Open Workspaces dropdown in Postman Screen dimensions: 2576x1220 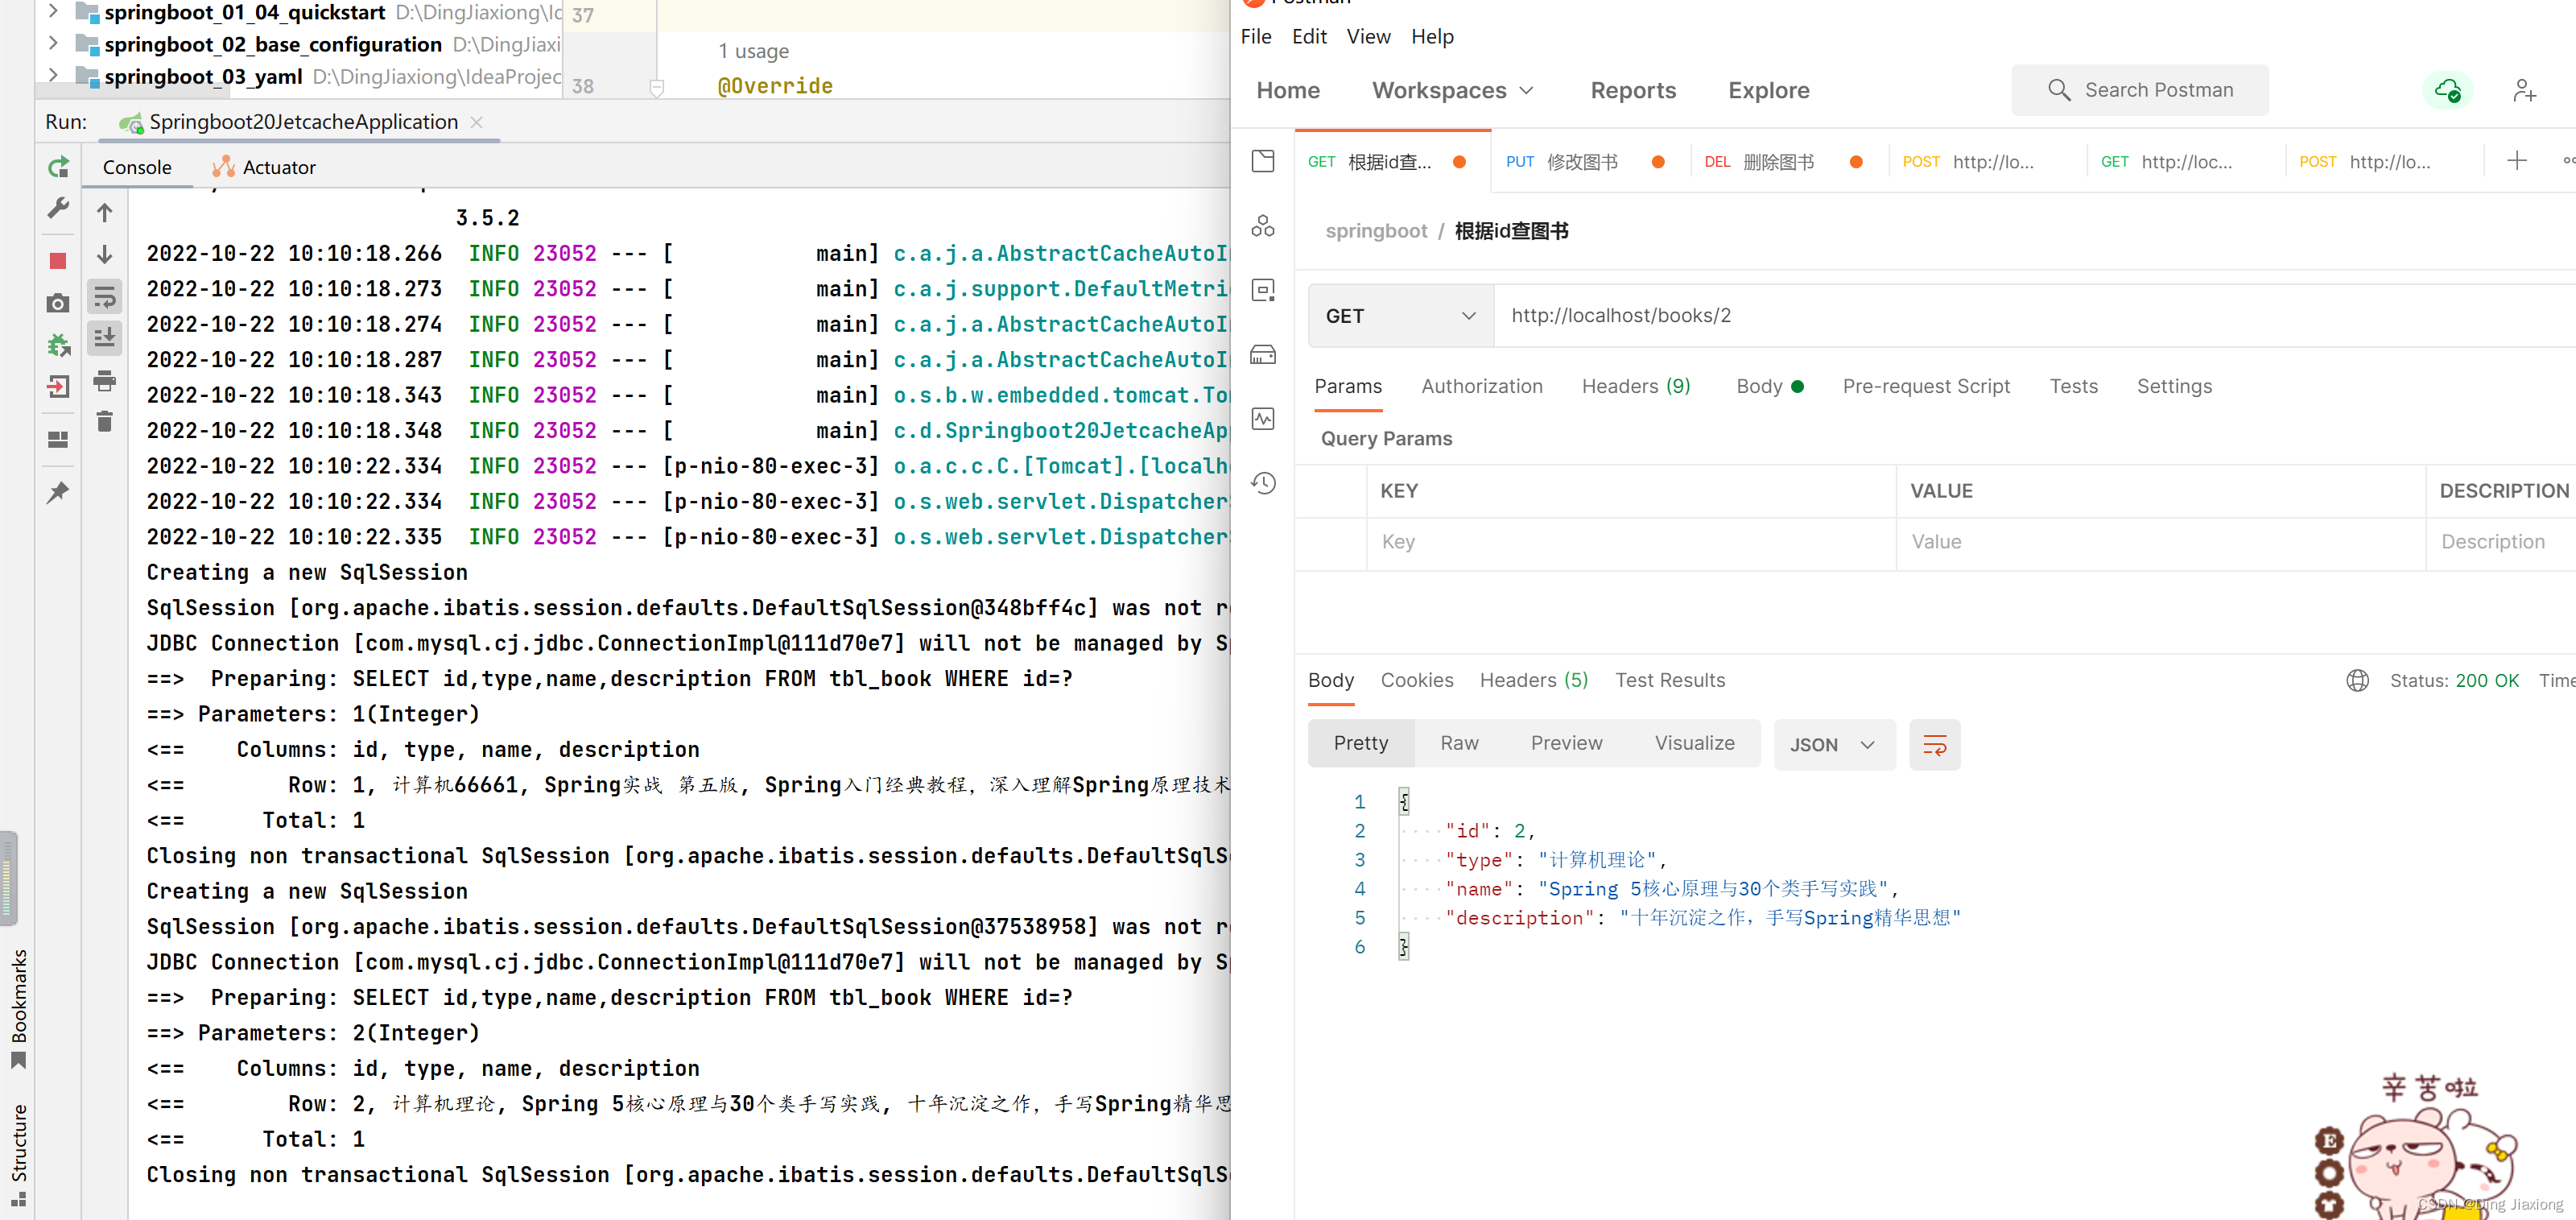(1452, 91)
